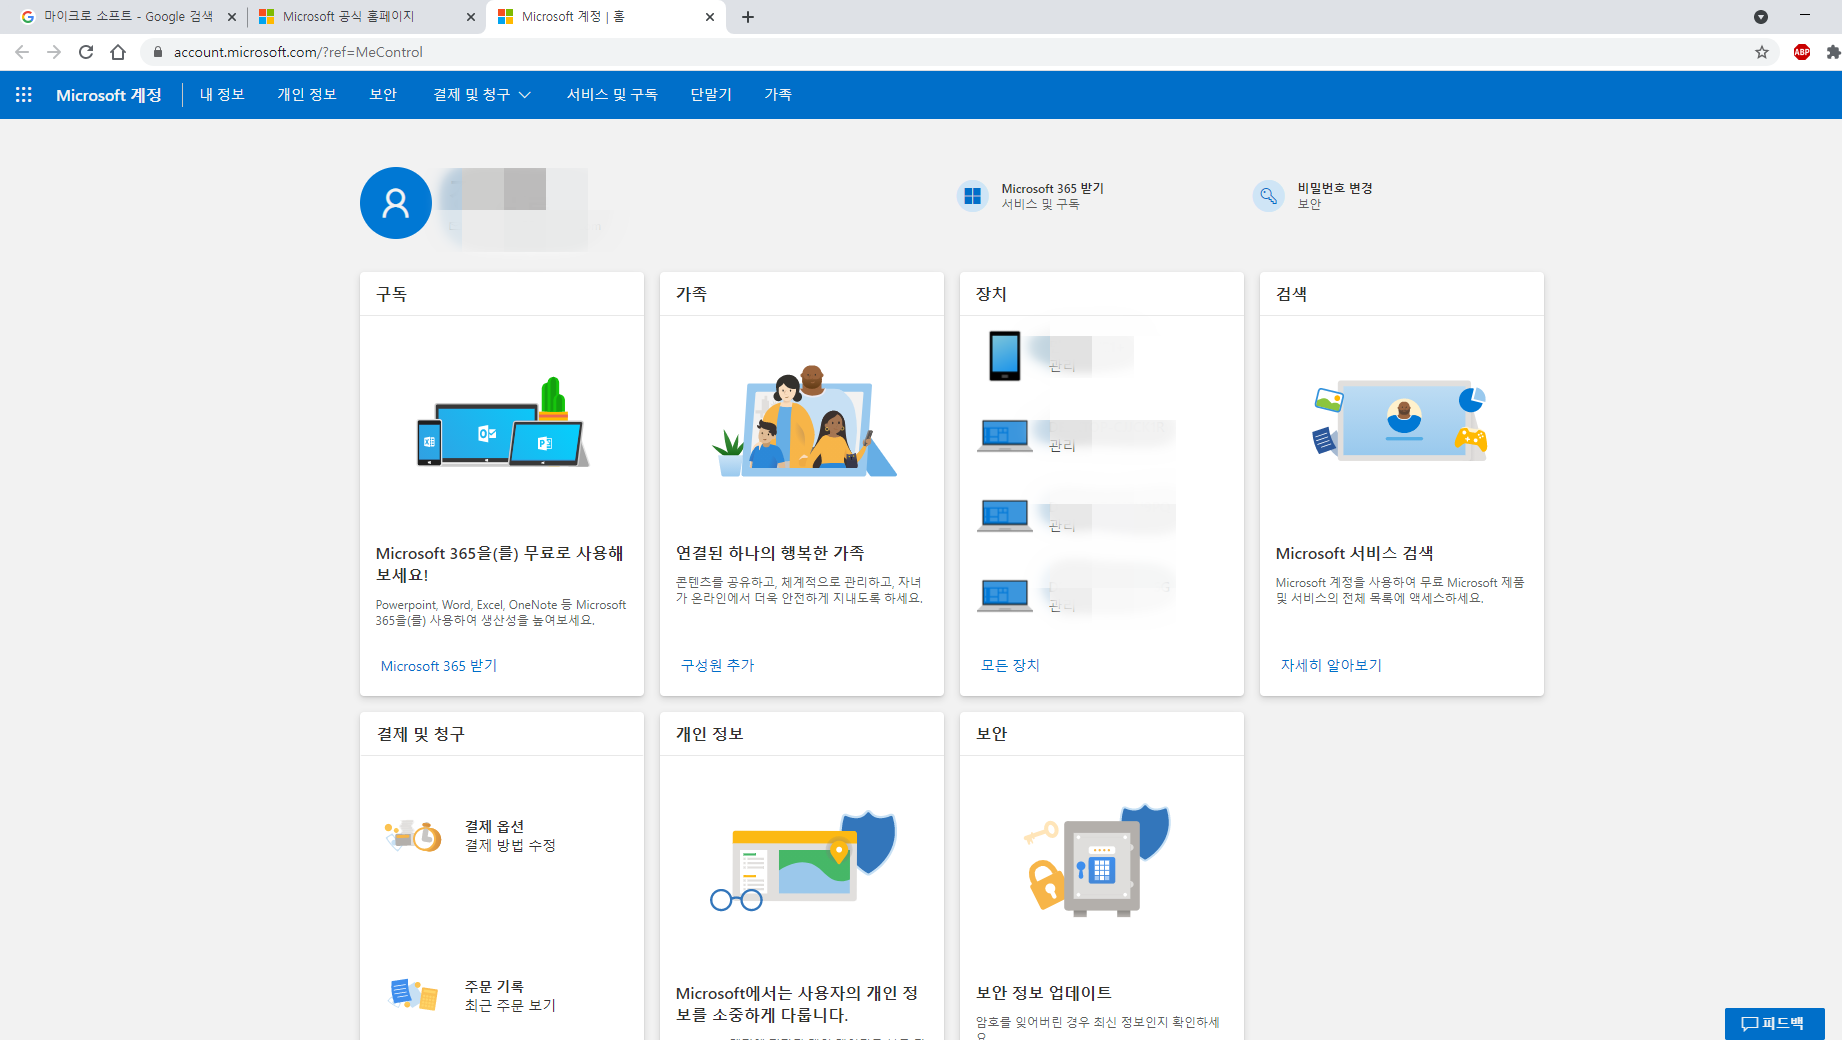The height and width of the screenshot is (1040, 1842).
Task: Select the phone device icon in 장치
Action: [1005, 356]
